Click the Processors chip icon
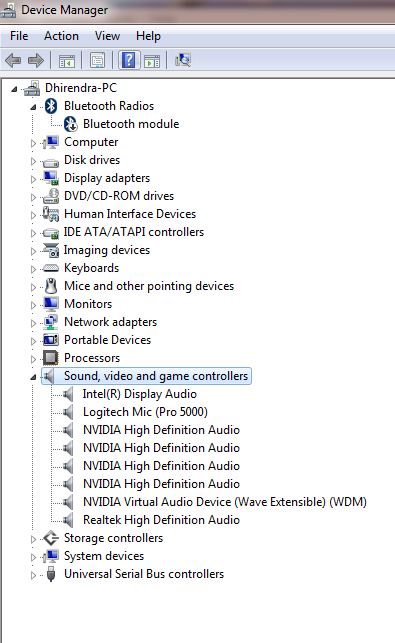This screenshot has width=395, height=643. pos(51,358)
